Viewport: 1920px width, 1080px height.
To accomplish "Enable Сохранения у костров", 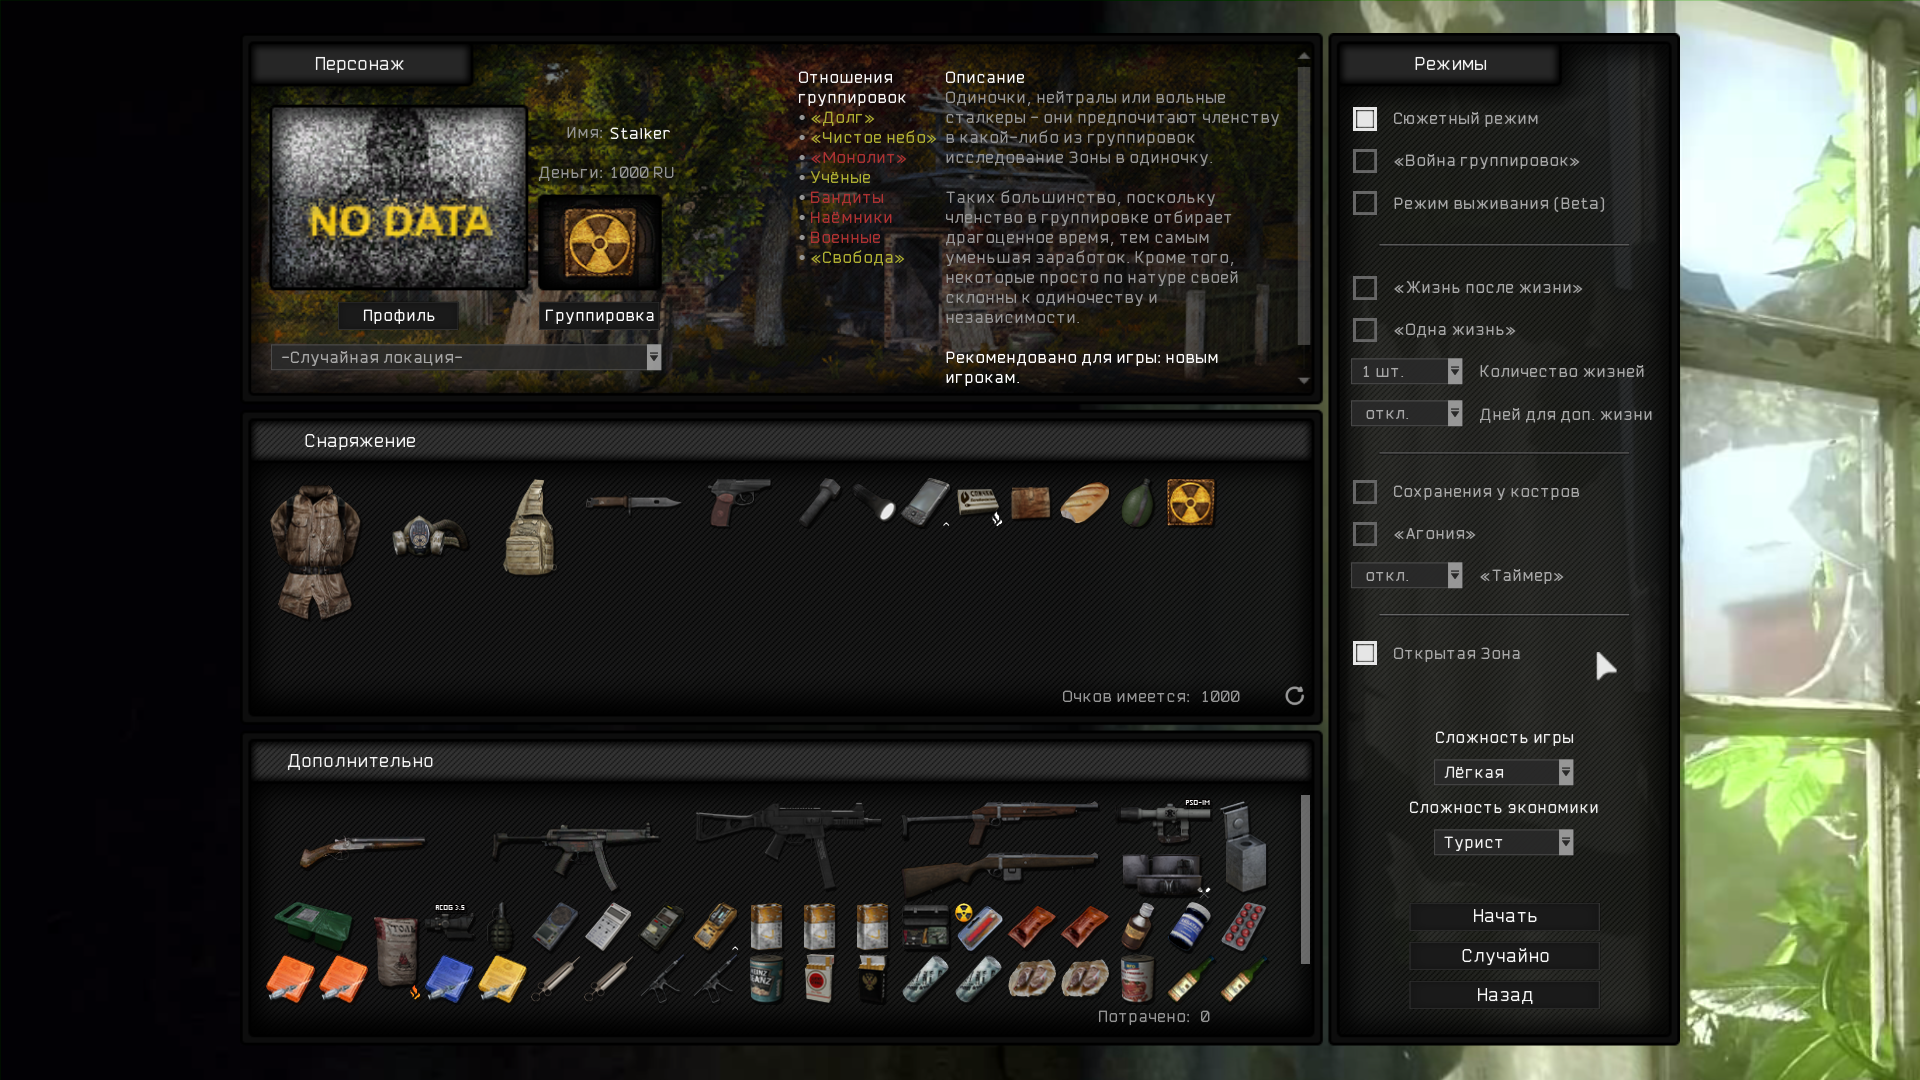I will [1364, 492].
